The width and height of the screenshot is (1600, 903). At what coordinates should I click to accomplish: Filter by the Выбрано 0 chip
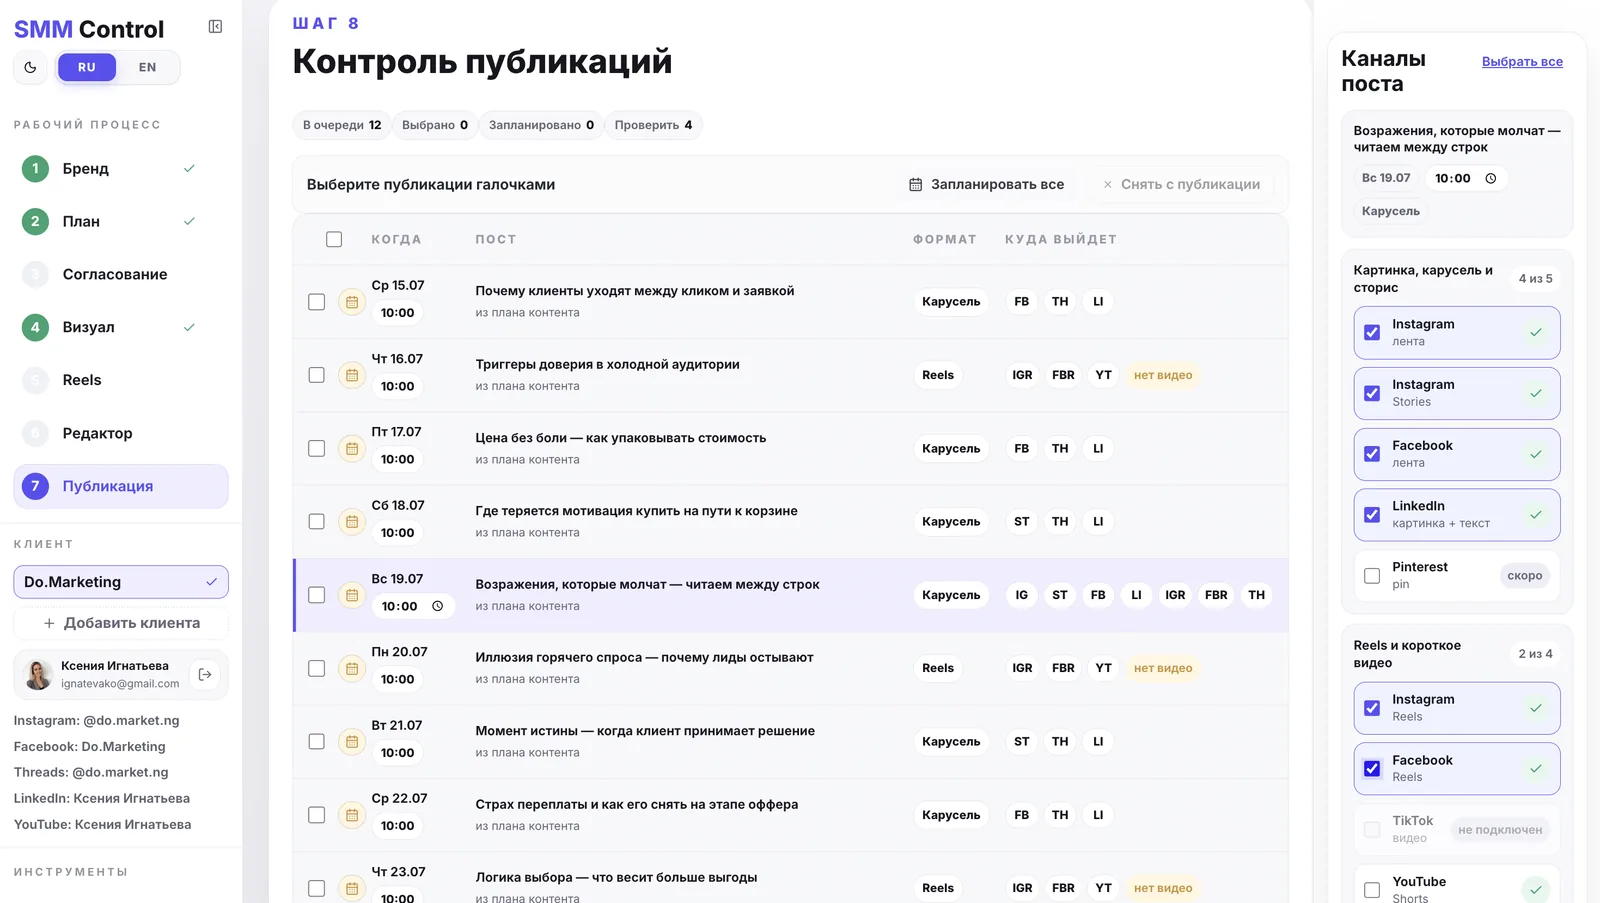pos(435,125)
